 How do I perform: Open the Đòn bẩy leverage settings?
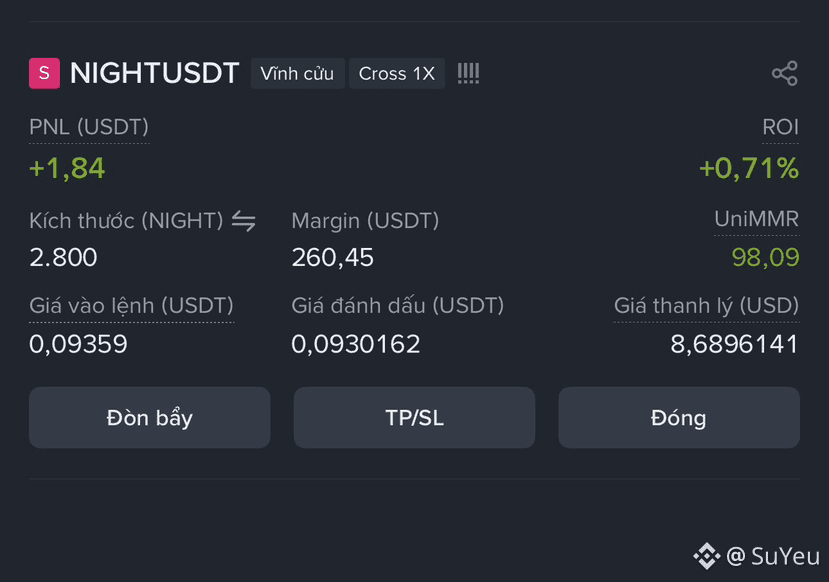tap(150, 418)
